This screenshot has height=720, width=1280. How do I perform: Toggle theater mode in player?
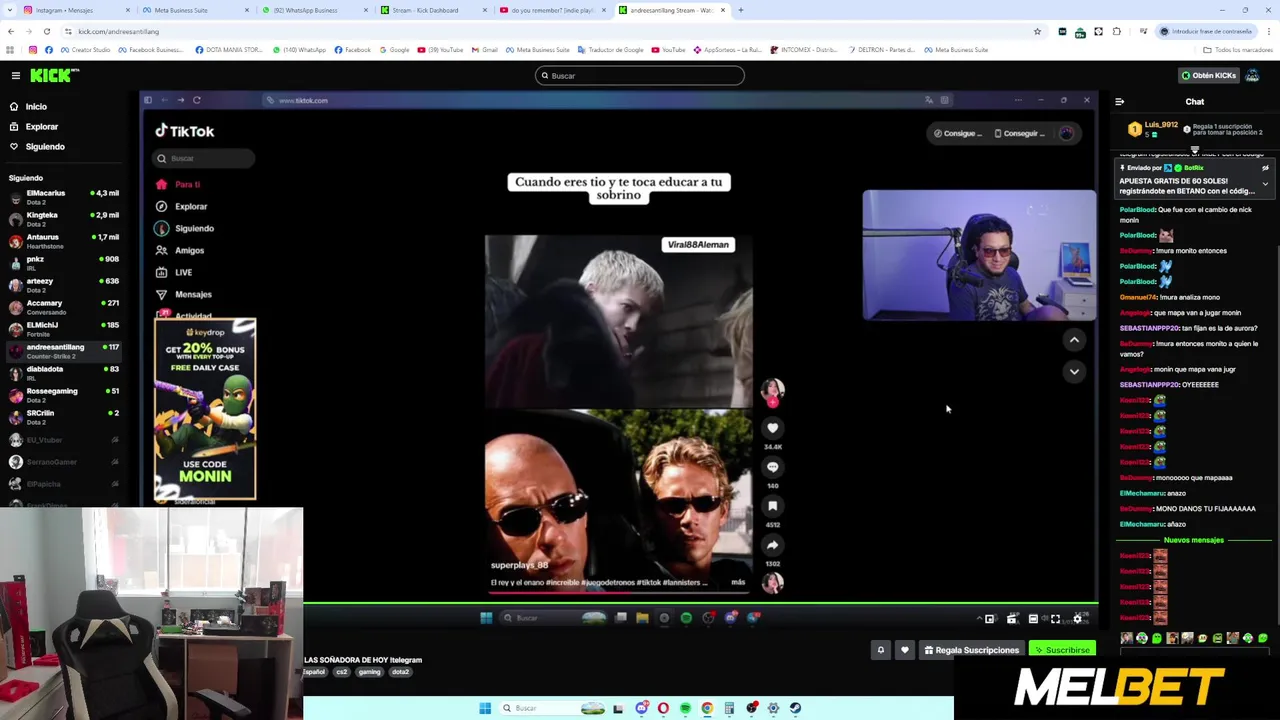(x=1033, y=619)
